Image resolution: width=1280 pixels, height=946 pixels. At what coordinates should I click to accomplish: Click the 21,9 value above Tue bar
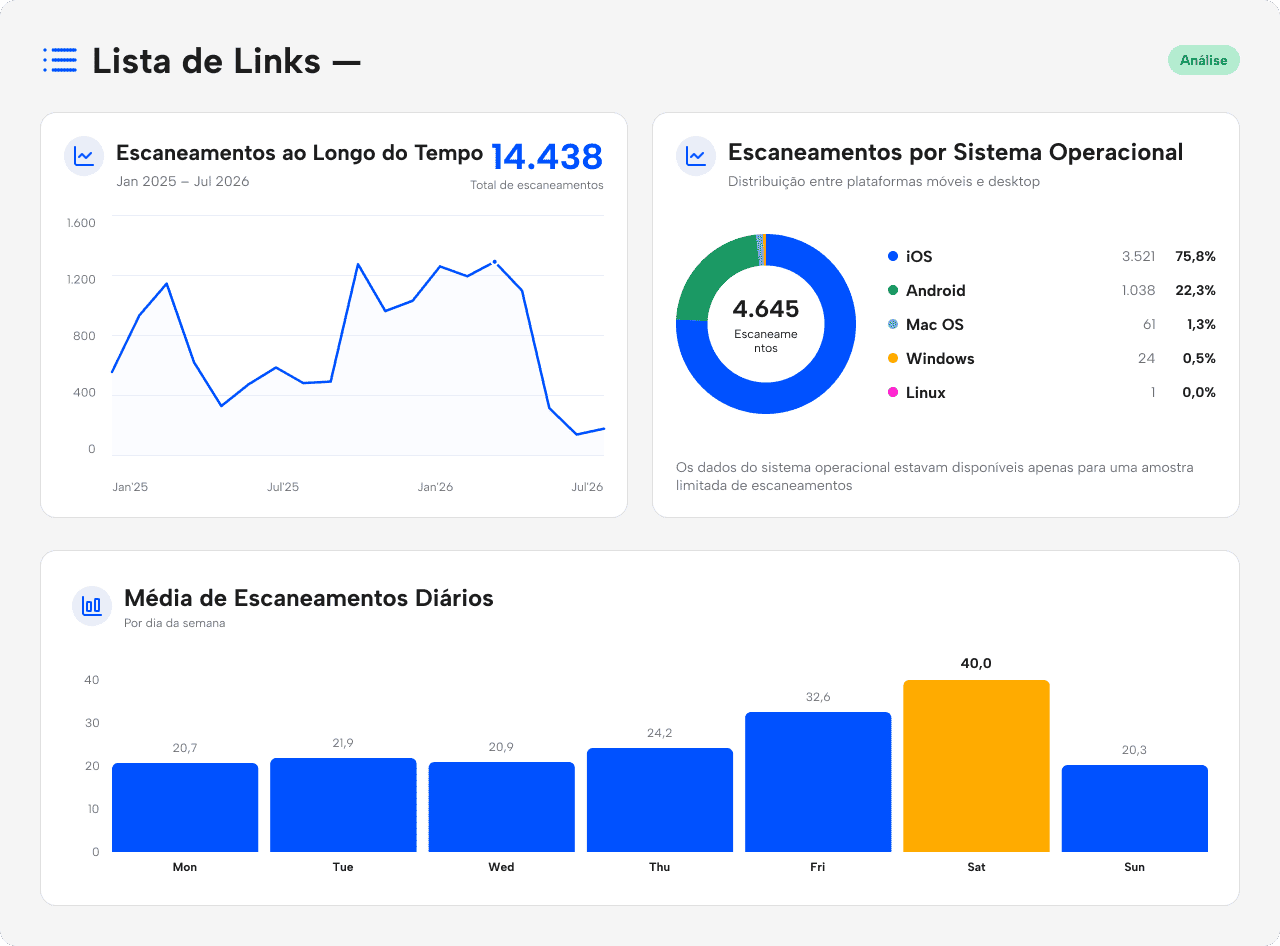(x=343, y=743)
